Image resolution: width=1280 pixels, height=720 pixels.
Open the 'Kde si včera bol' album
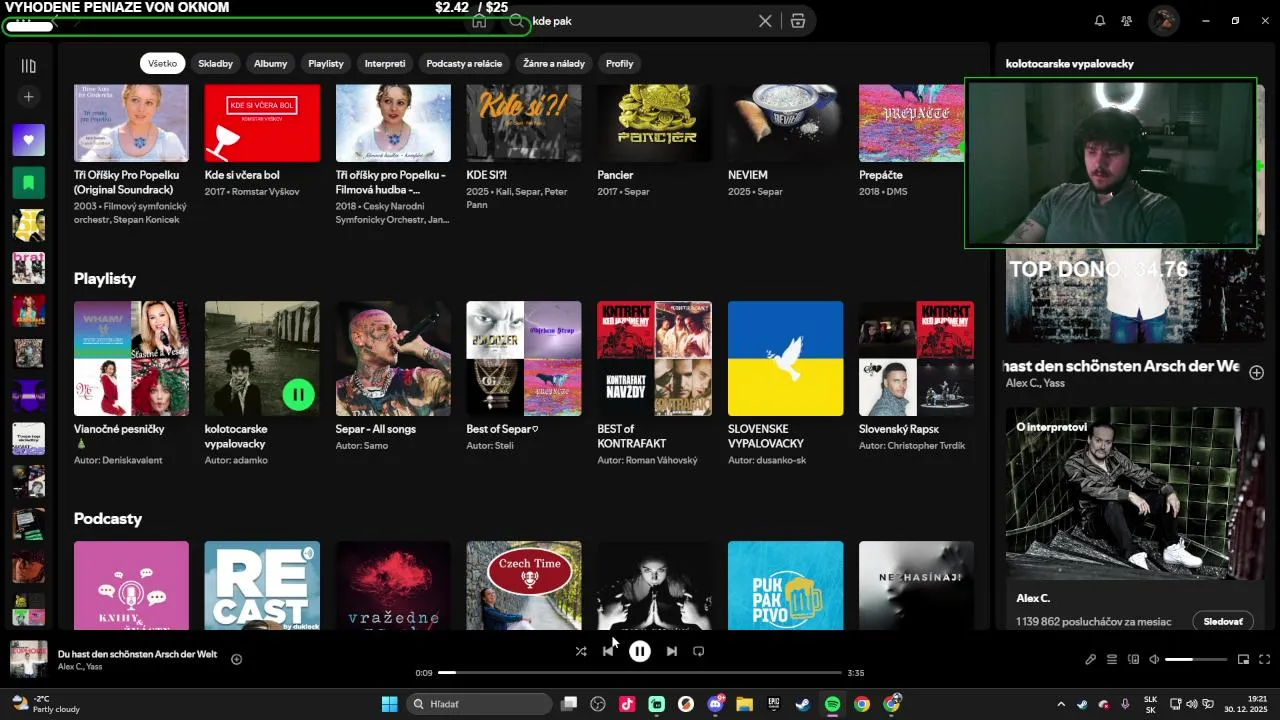[x=262, y=122]
